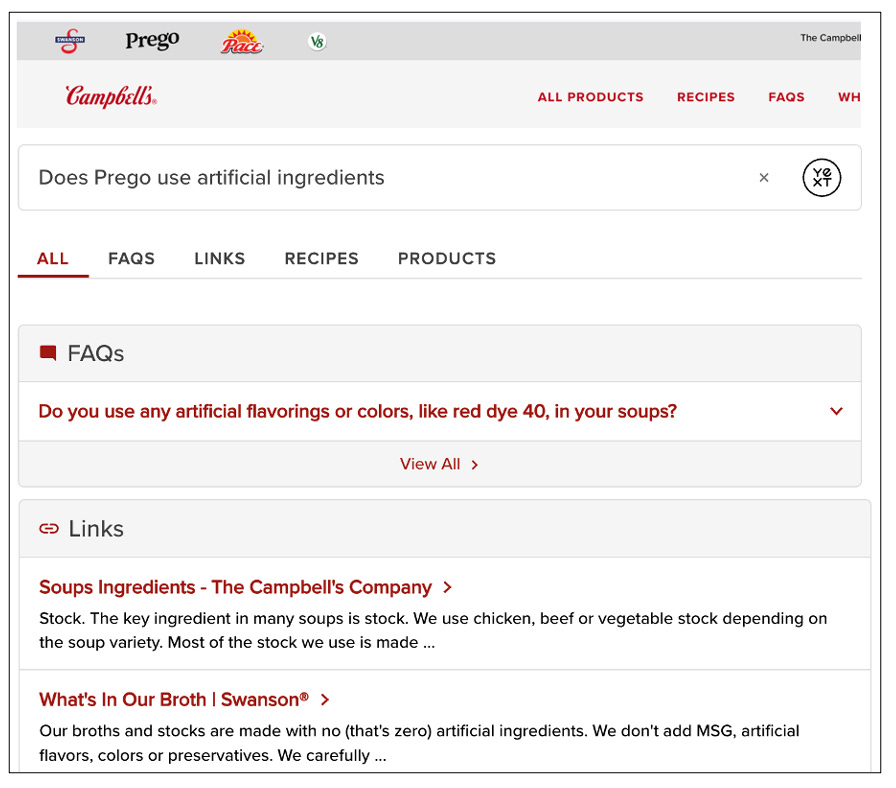Click View All FAQs link
The image size is (896, 788).
(430, 464)
